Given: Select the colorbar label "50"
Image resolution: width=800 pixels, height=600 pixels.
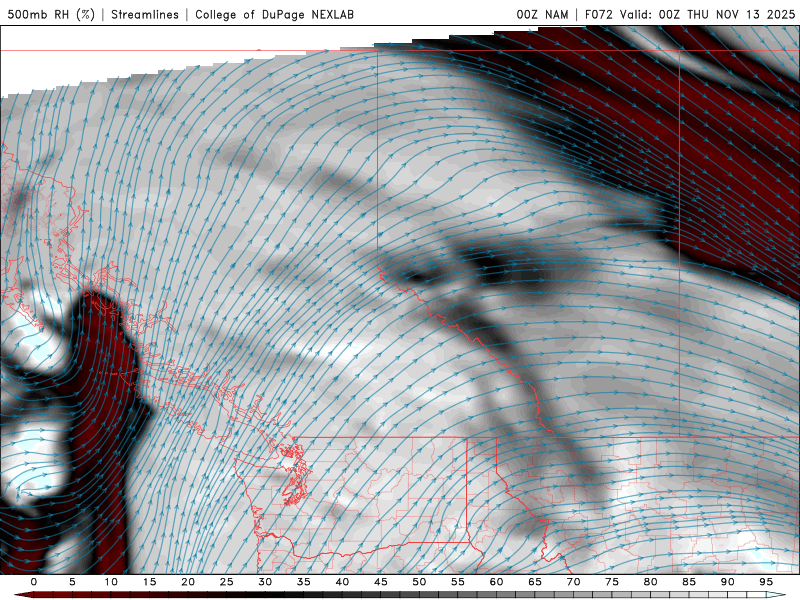Looking at the screenshot, I should 419,582.
